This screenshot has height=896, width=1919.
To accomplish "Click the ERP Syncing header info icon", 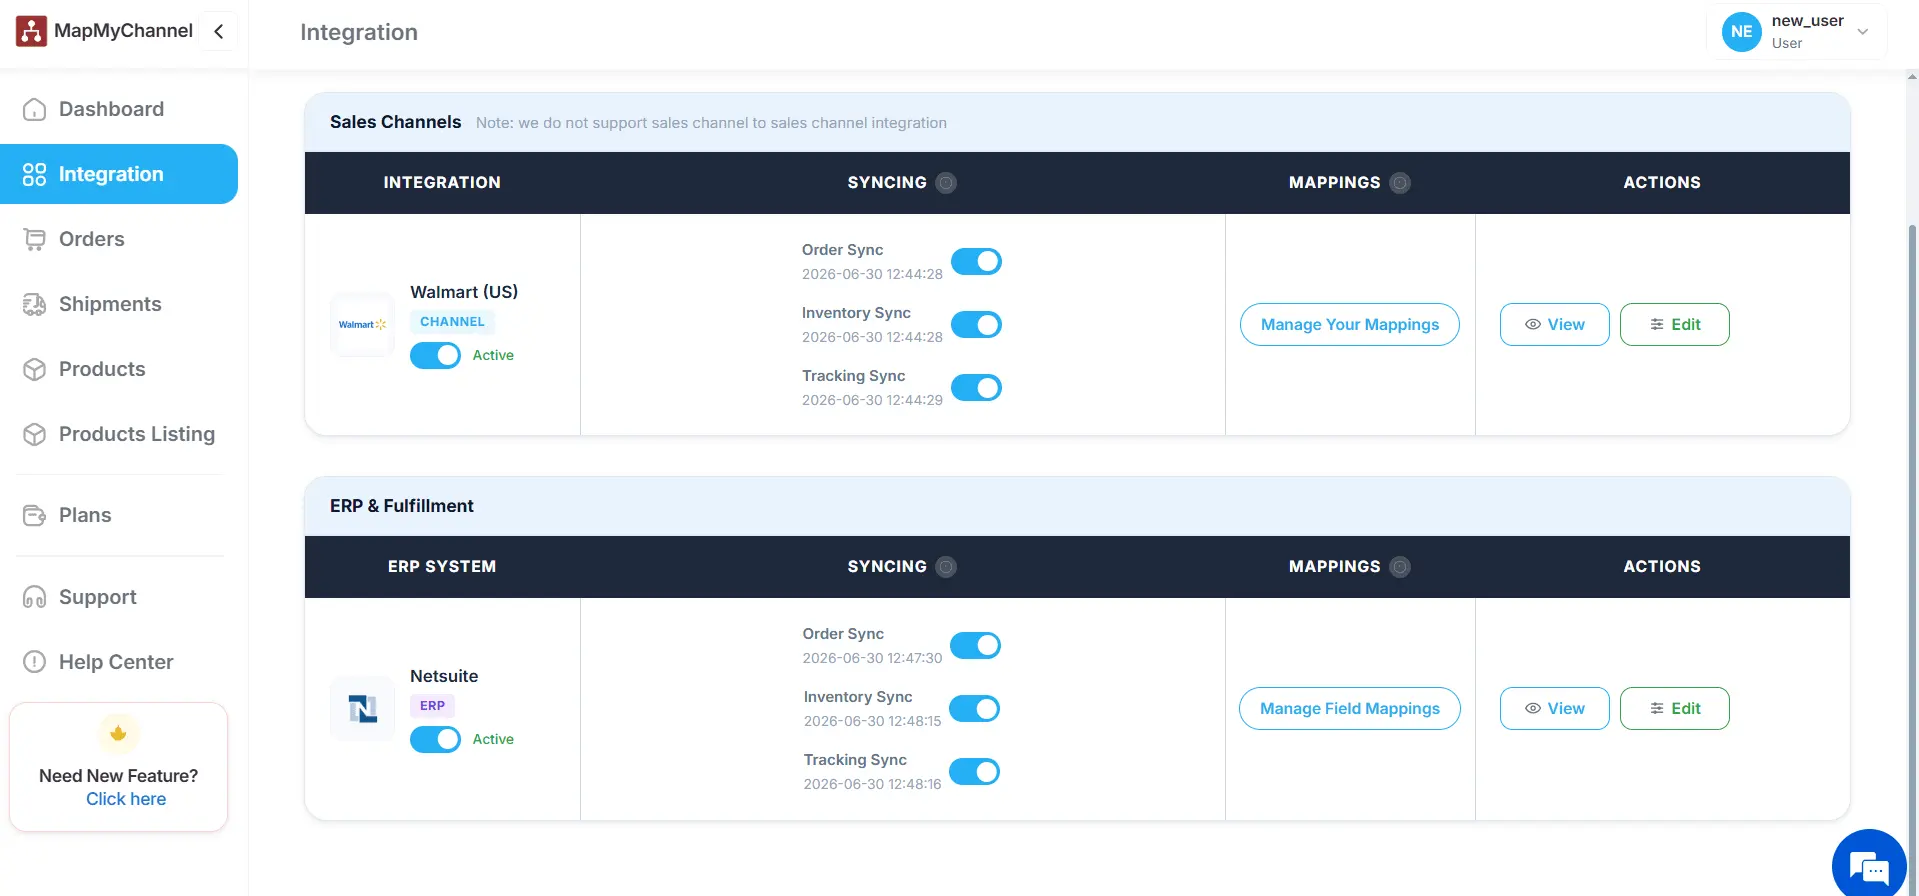I will pyautogui.click(x=946, y=567).
